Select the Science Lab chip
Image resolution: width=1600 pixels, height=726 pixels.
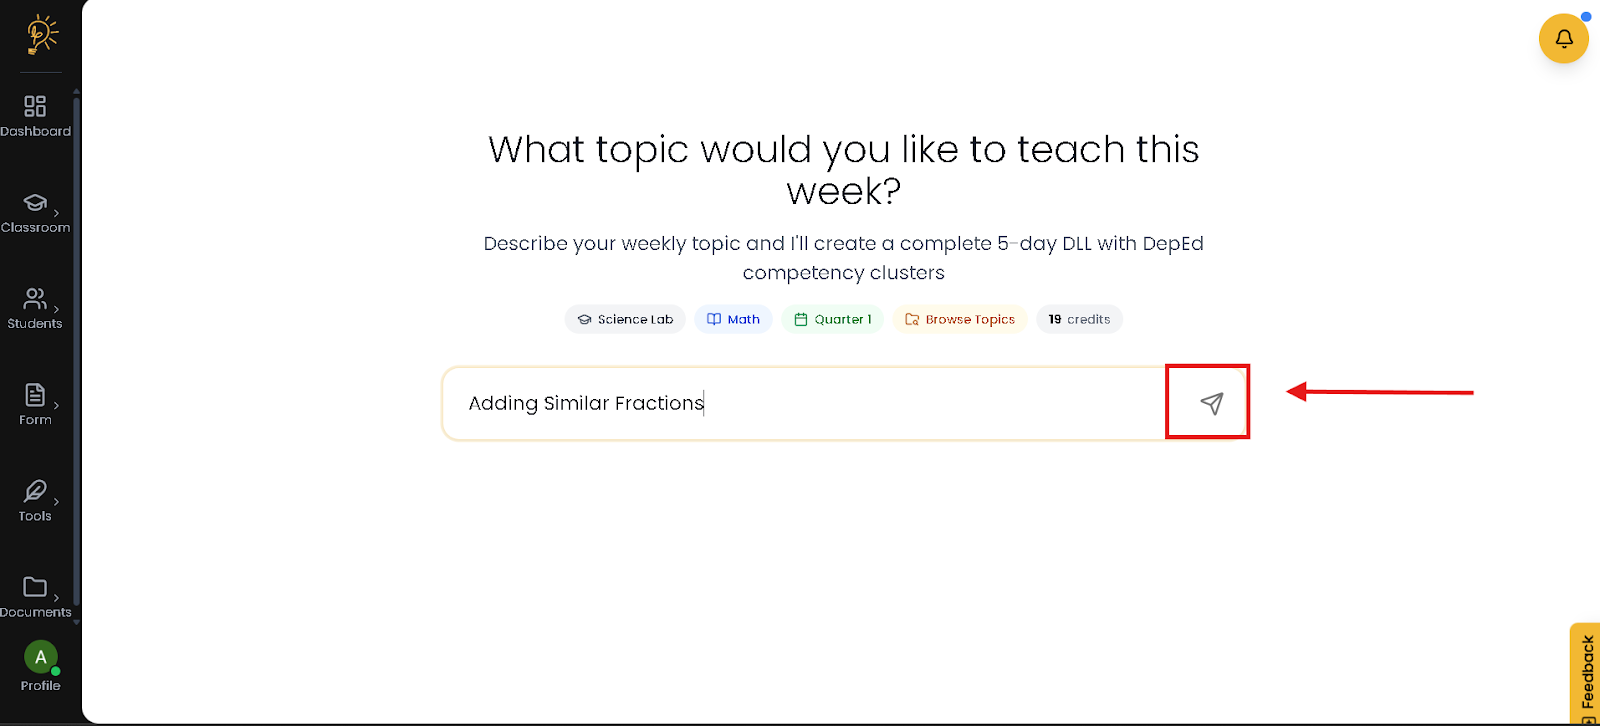pos(625,320)
